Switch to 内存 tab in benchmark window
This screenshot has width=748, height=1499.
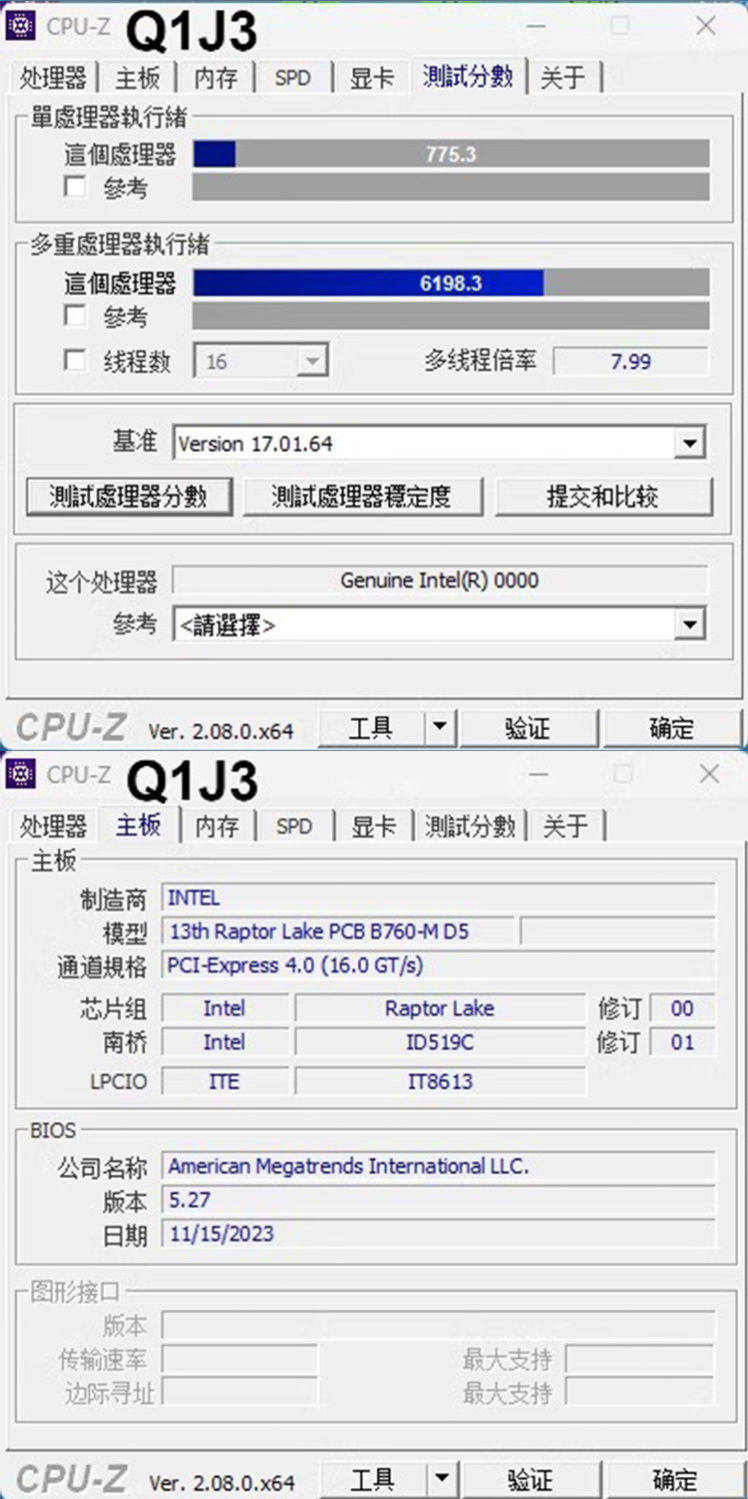pos(216,78)
